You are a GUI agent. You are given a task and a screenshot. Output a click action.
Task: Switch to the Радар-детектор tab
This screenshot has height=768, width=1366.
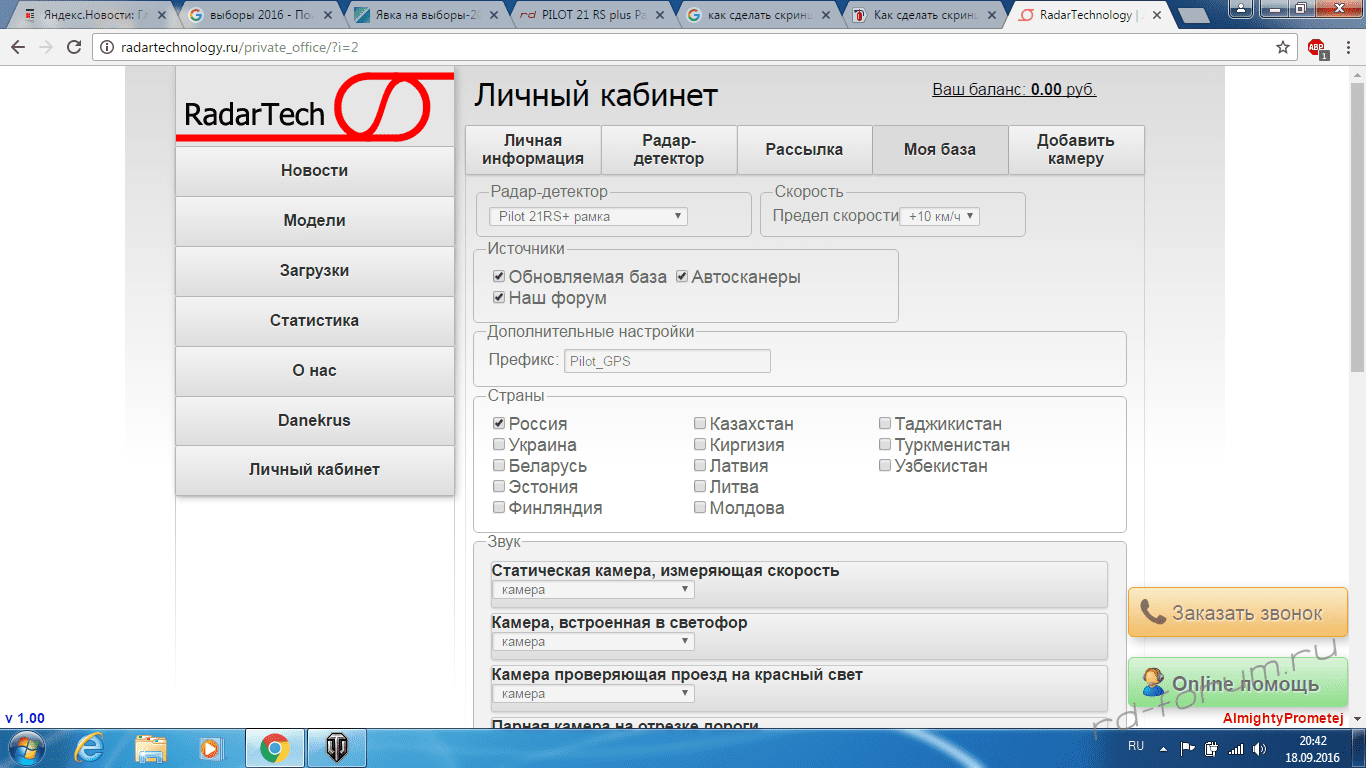[x=669, y=149]
